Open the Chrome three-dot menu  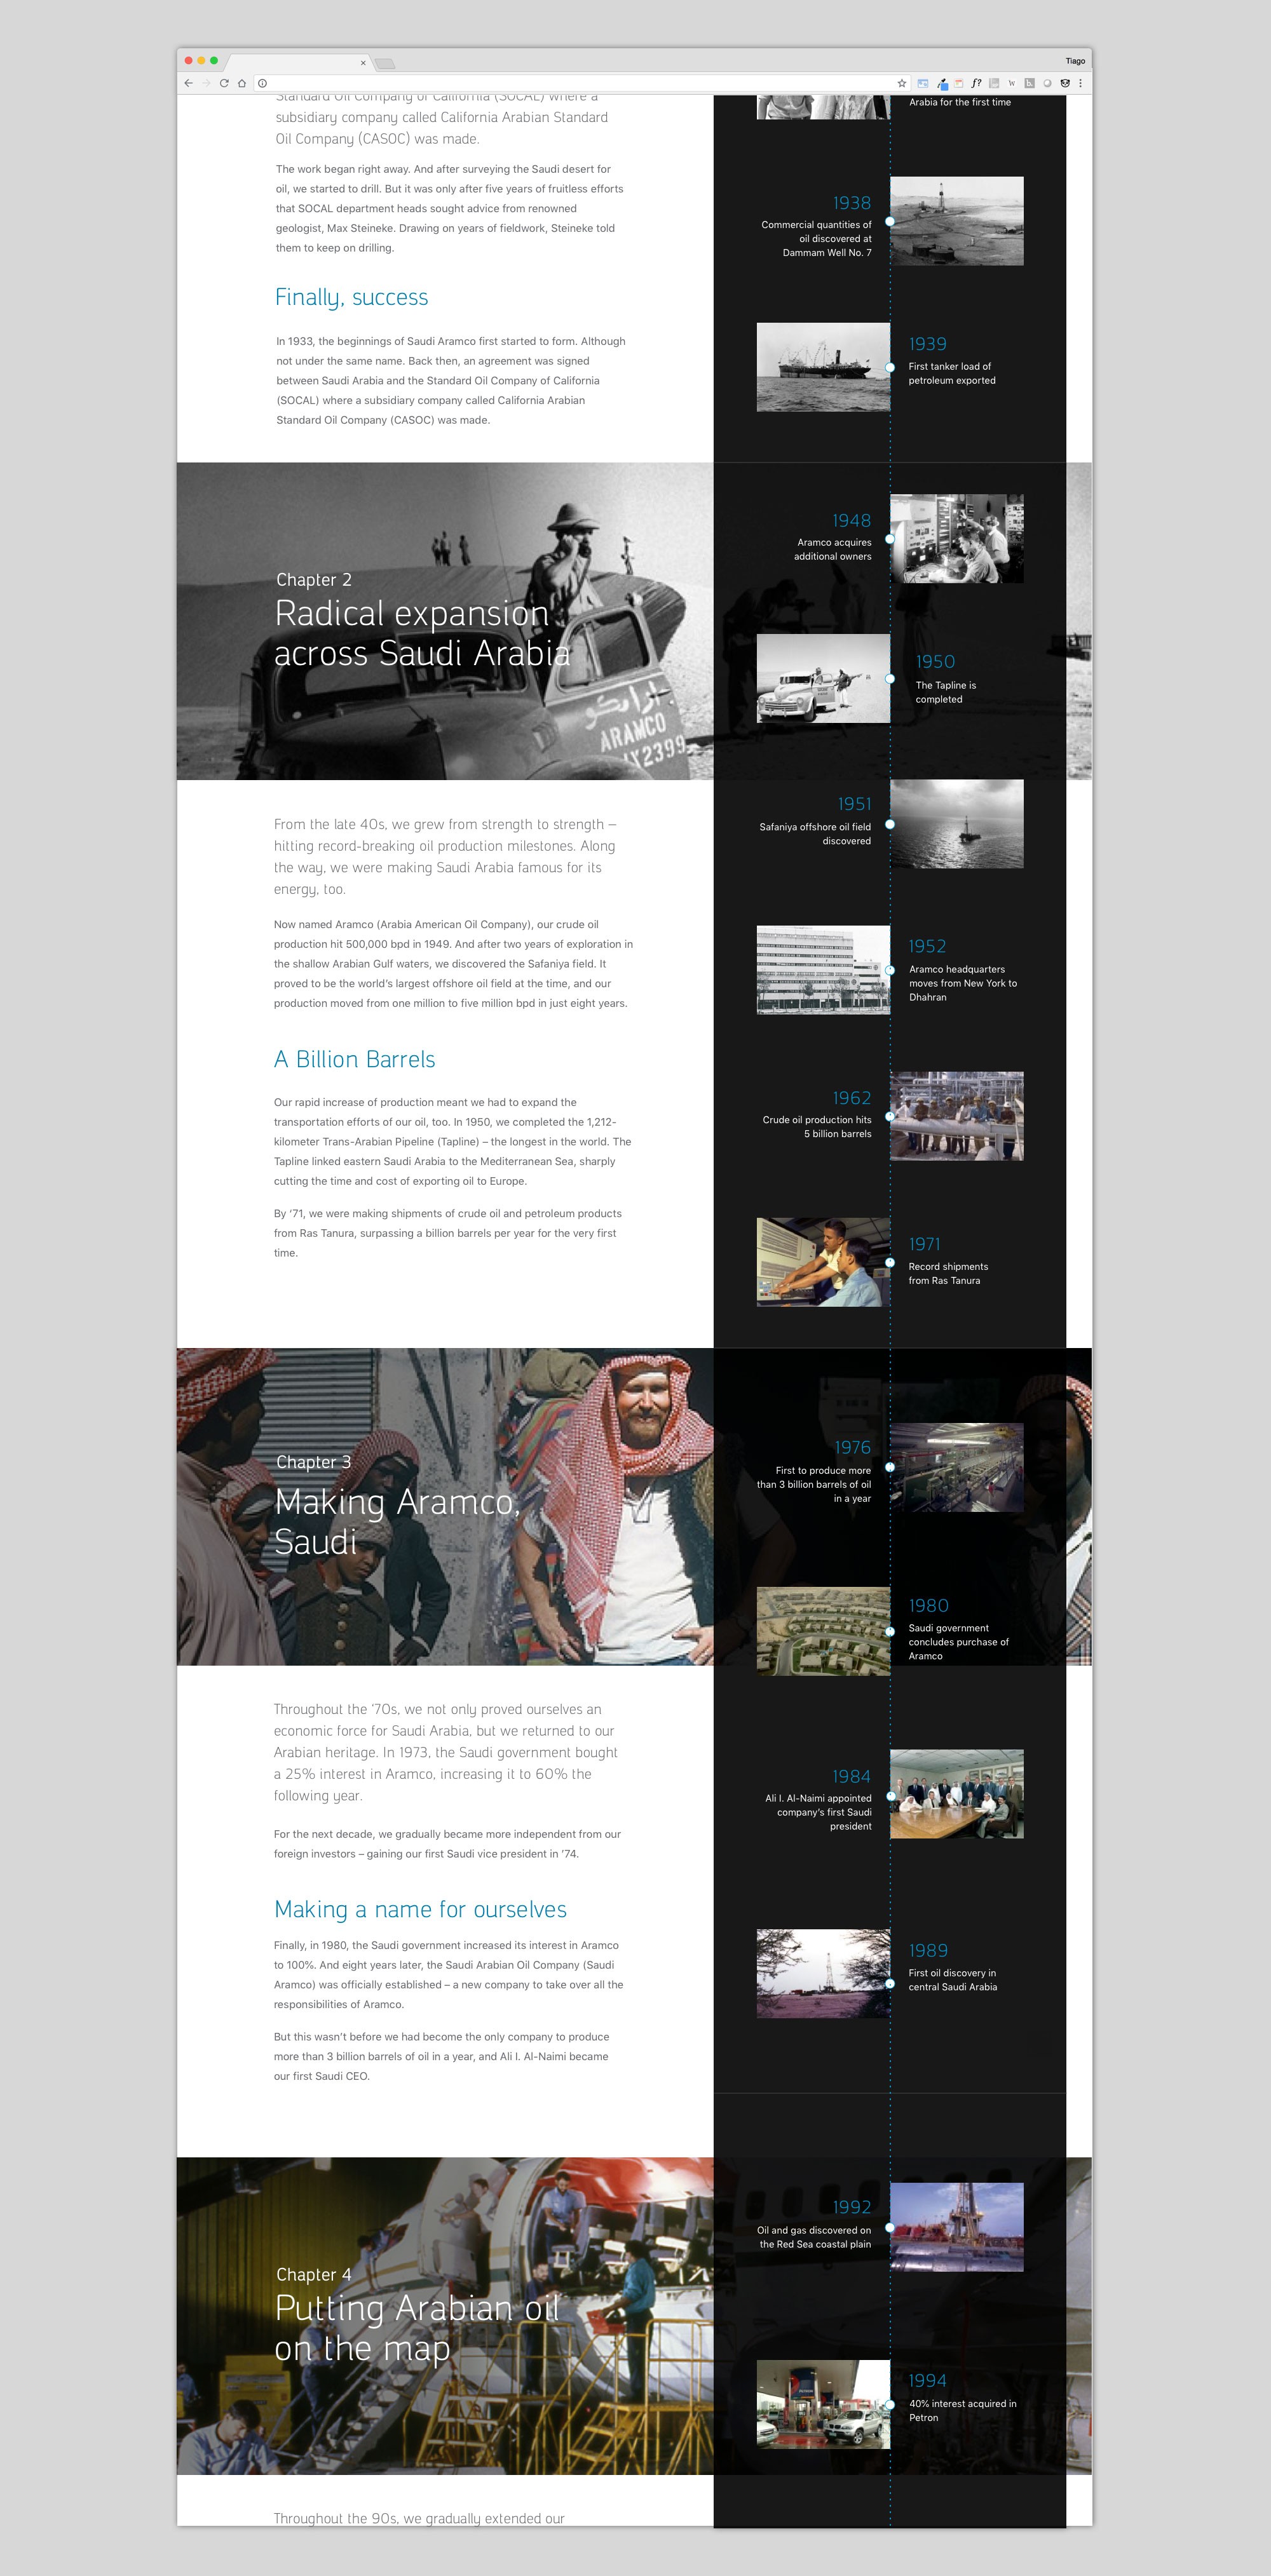(1080, 83)
